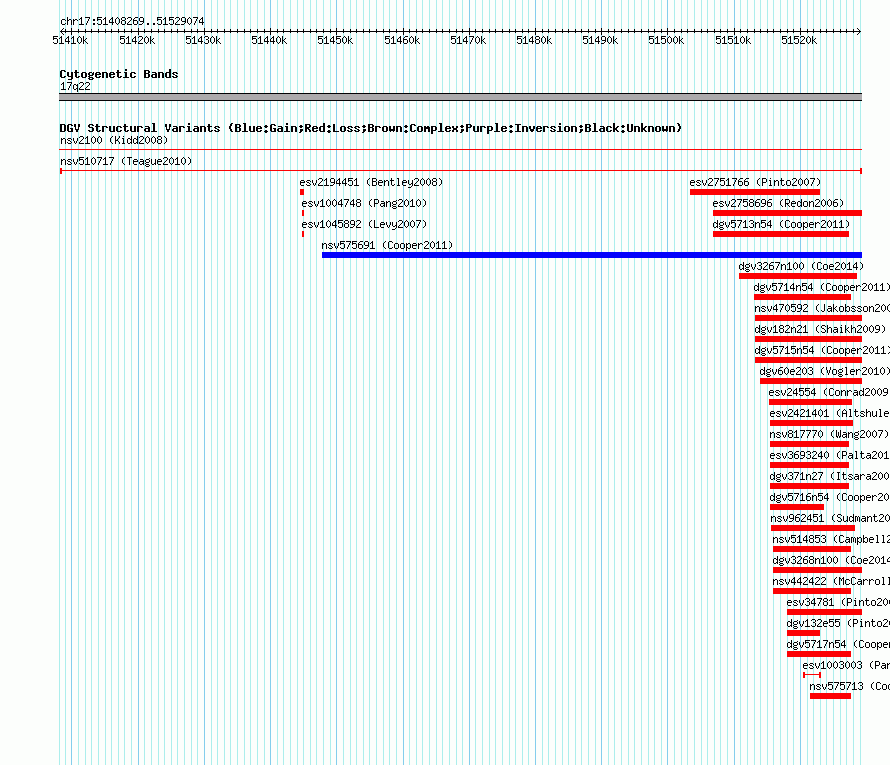
Task: Click the dgv371n27 variant label
Action: [x=829, y=476]
